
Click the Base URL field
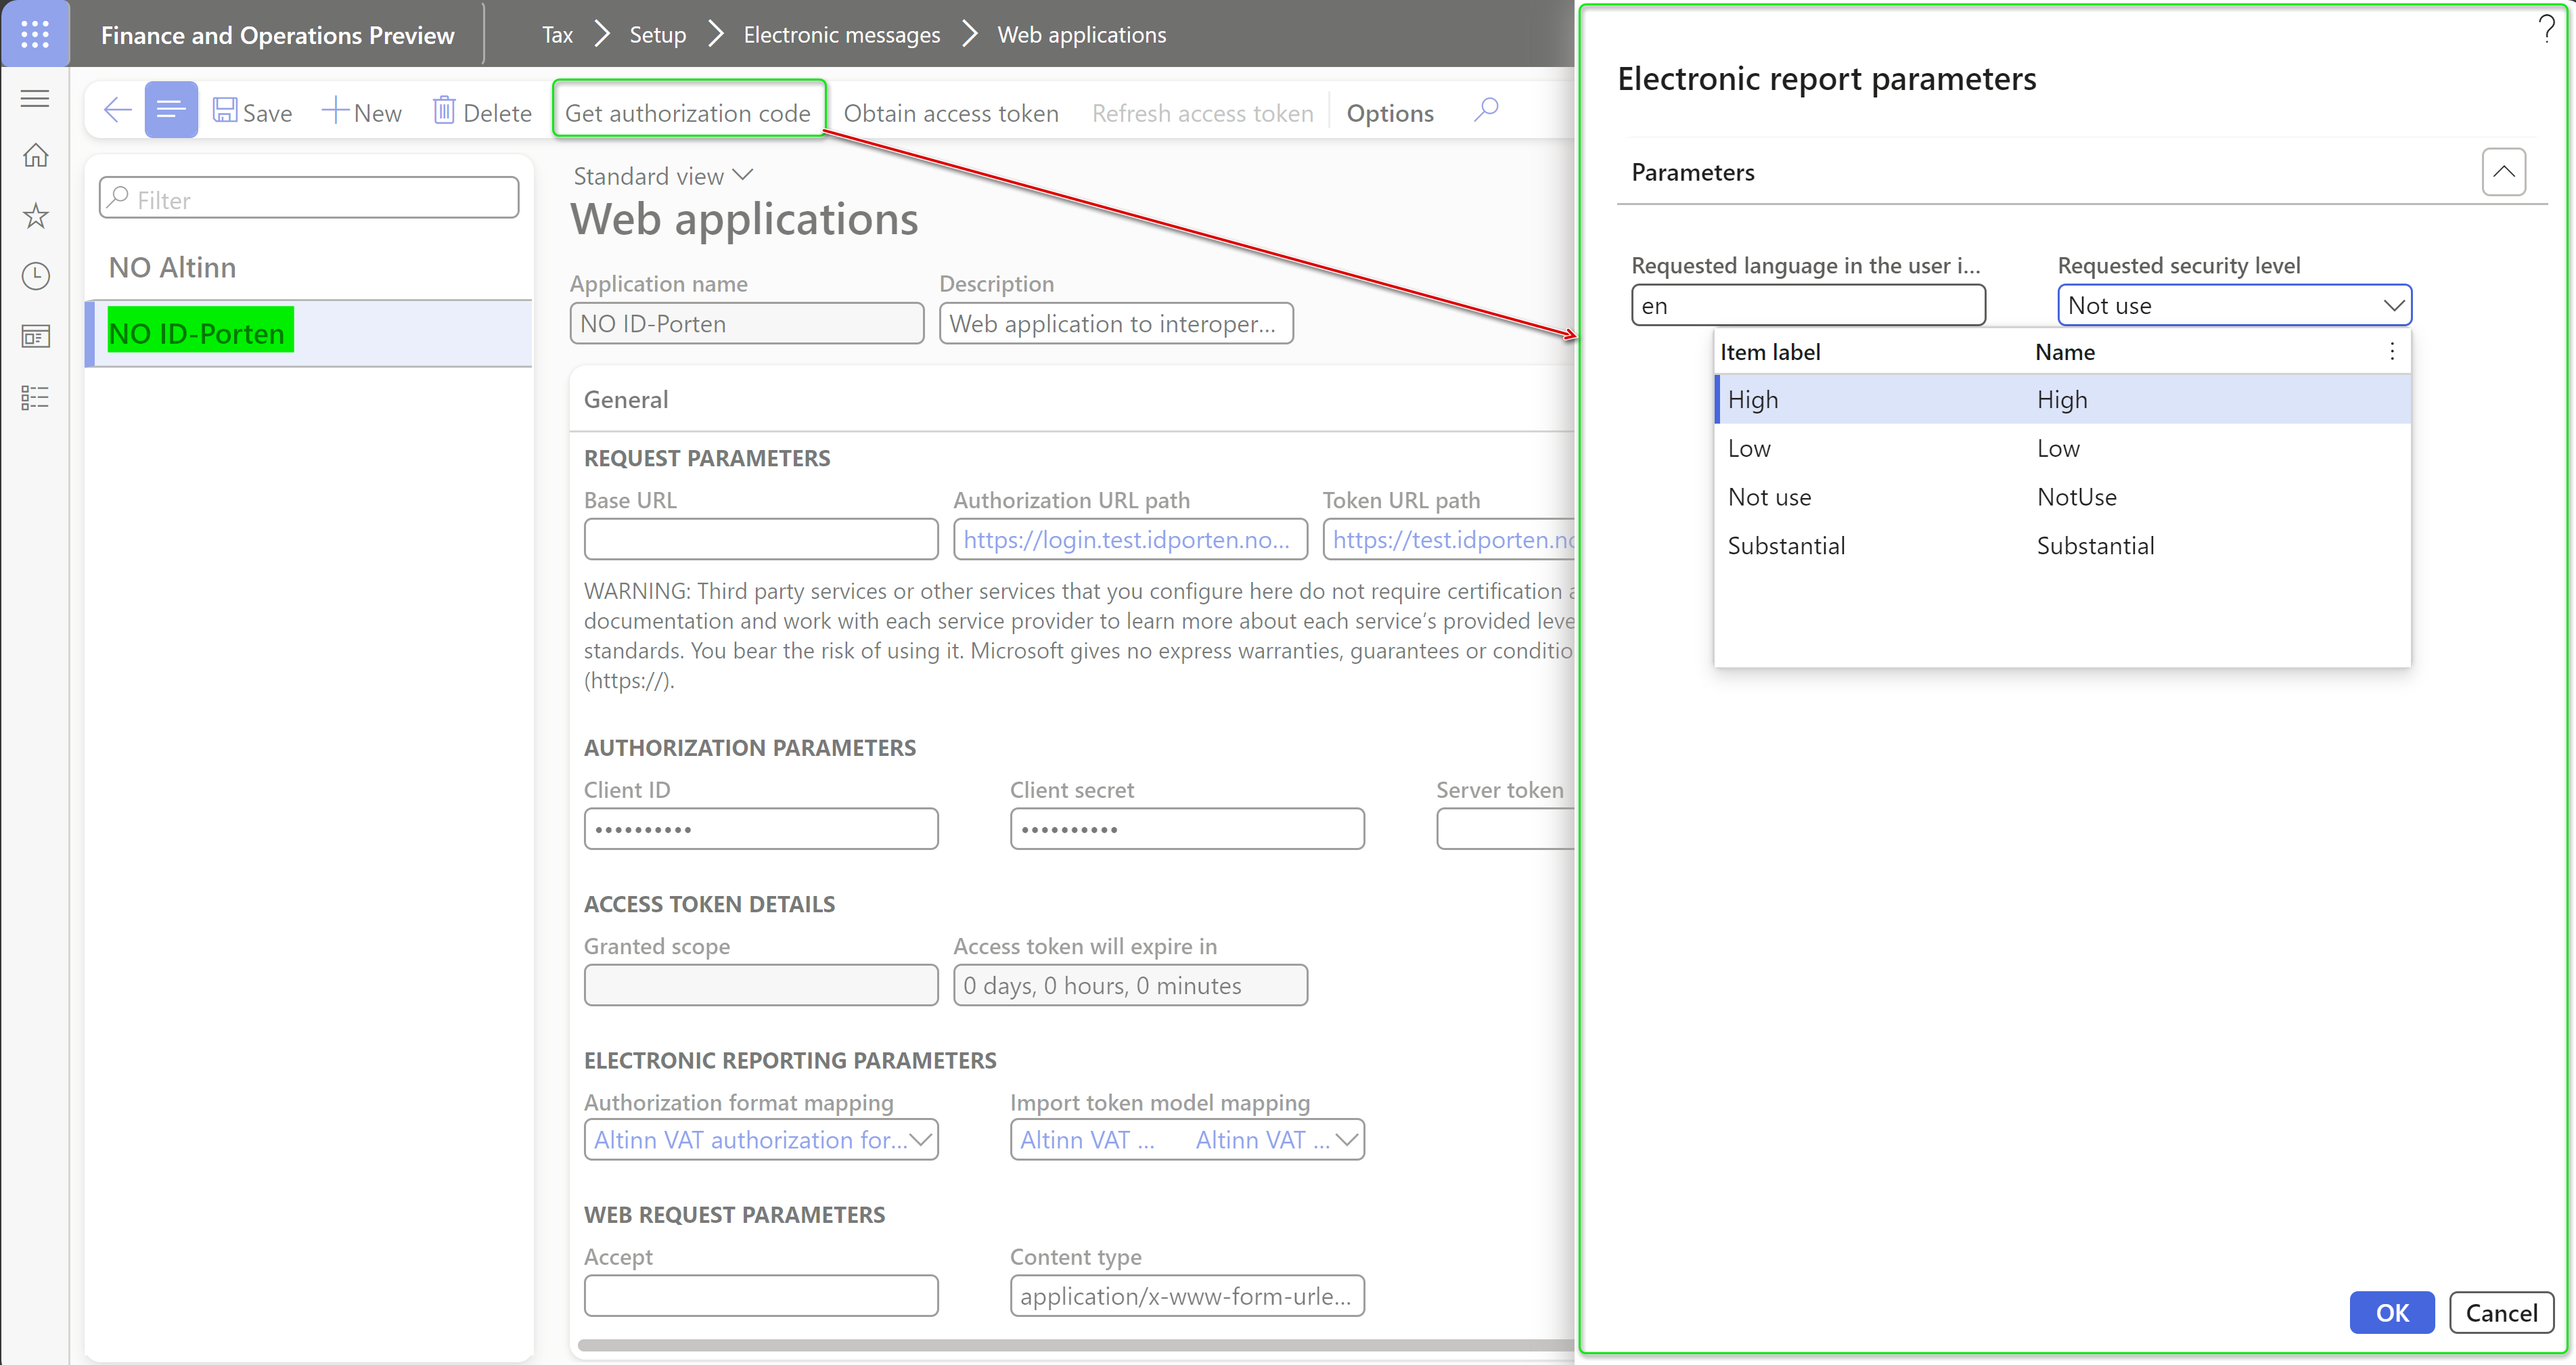point(760,539)
